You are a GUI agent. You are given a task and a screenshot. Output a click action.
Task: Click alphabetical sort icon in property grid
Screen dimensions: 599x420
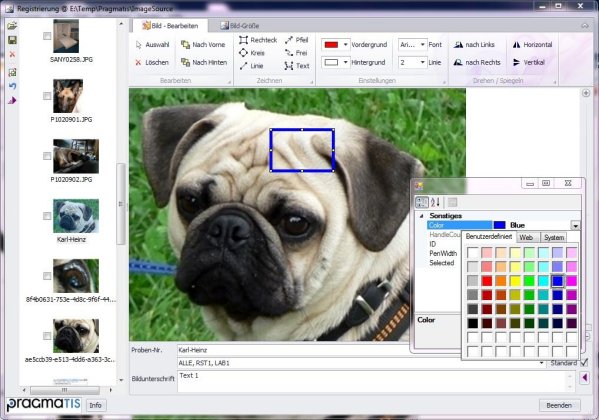[435, 202]
